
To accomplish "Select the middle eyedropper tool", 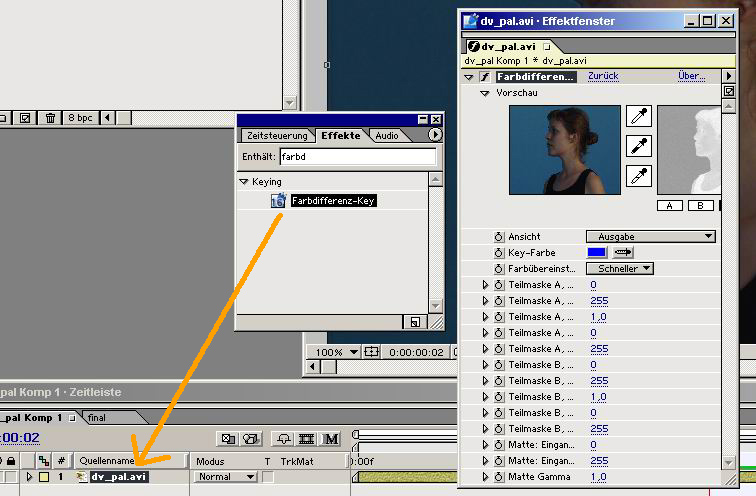I will [638, 146].
